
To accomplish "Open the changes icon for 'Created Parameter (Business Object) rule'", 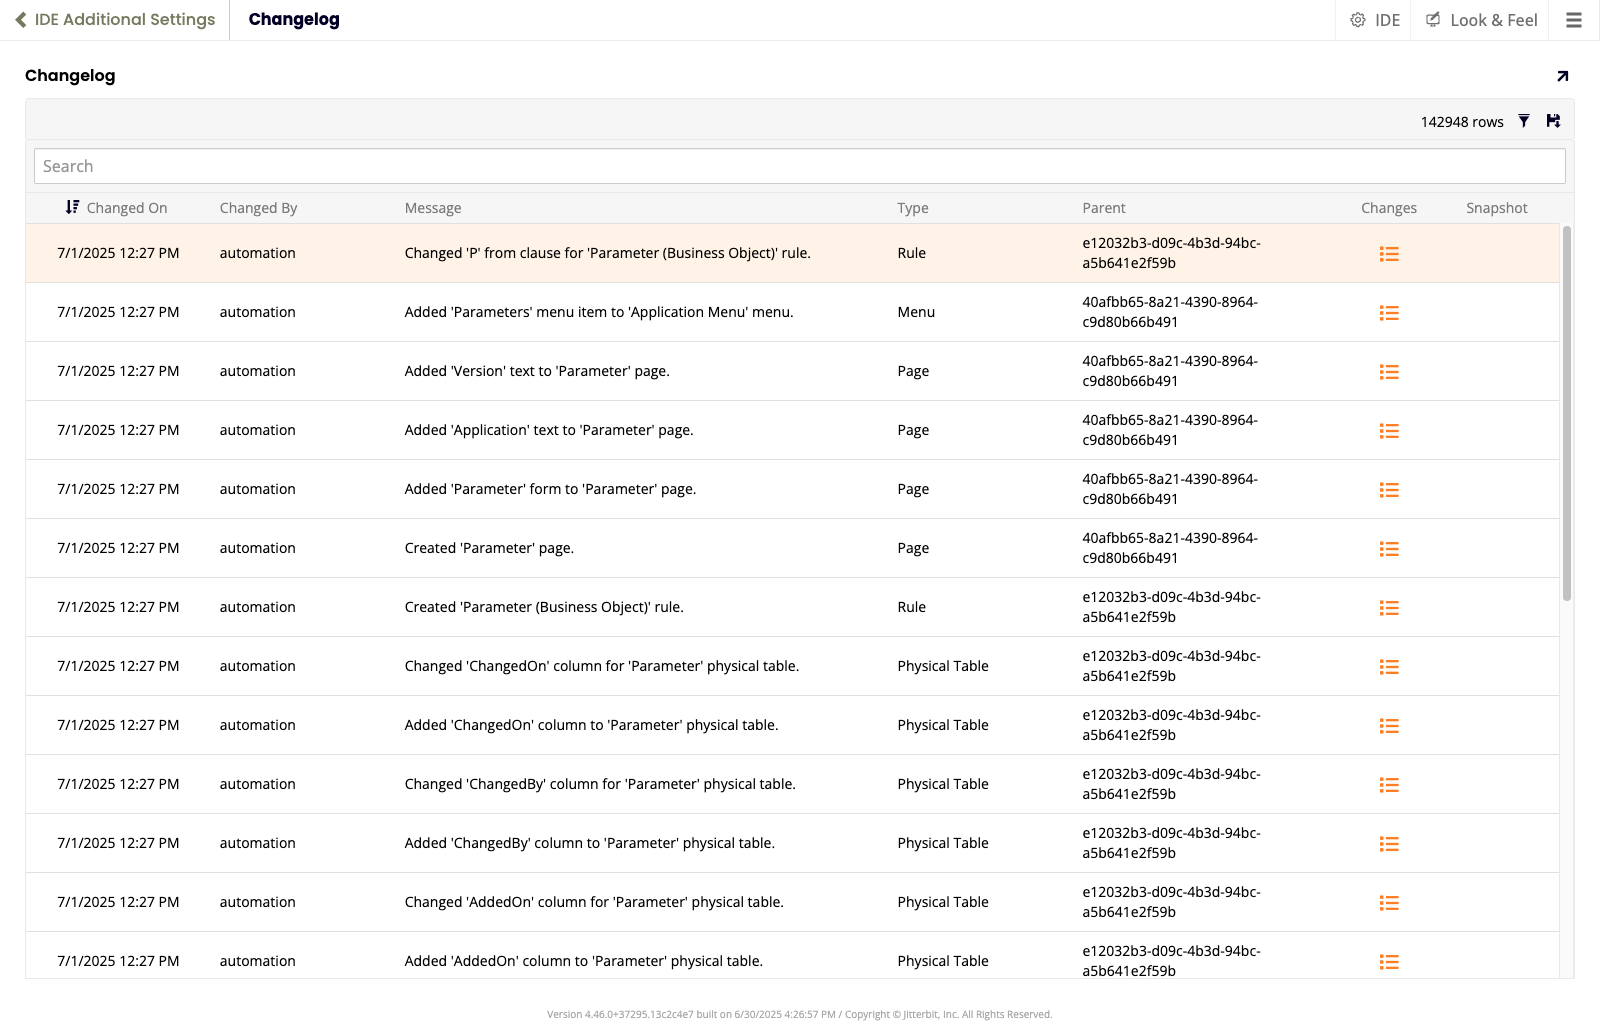I will click(1388, 608).
